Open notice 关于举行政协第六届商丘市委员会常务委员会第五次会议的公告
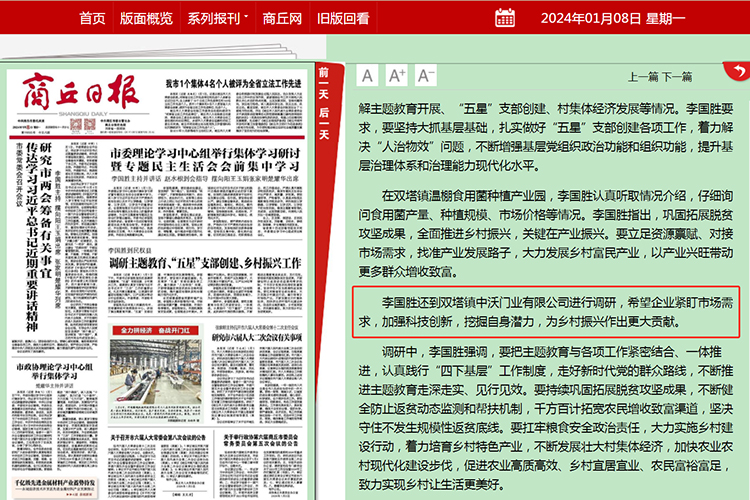Screen dimensions: 750x500 coord(260,440)
